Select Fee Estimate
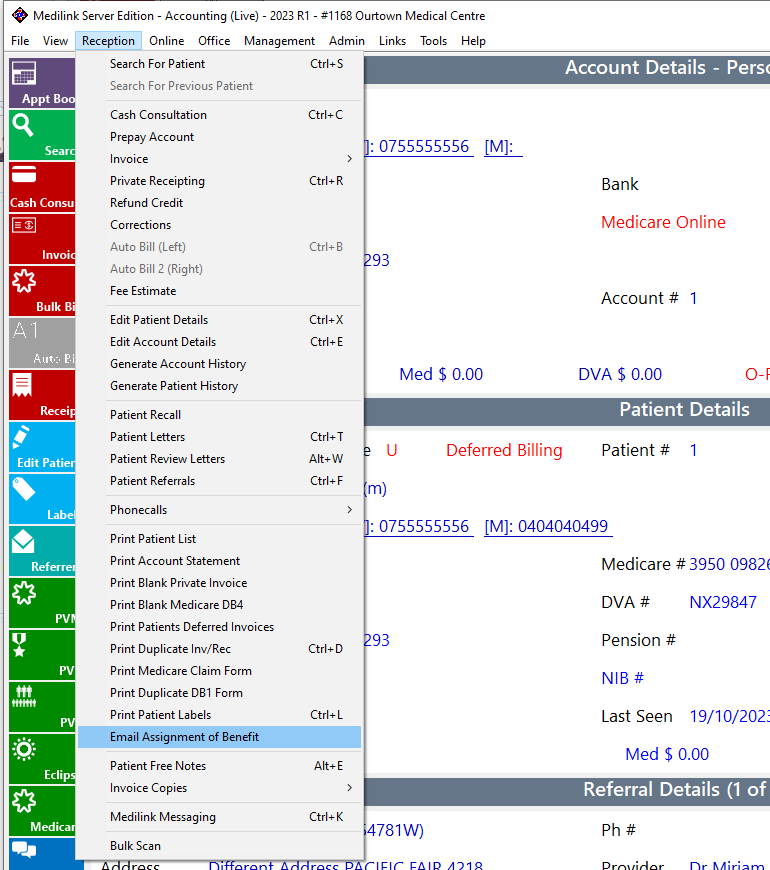 (220, 291)
